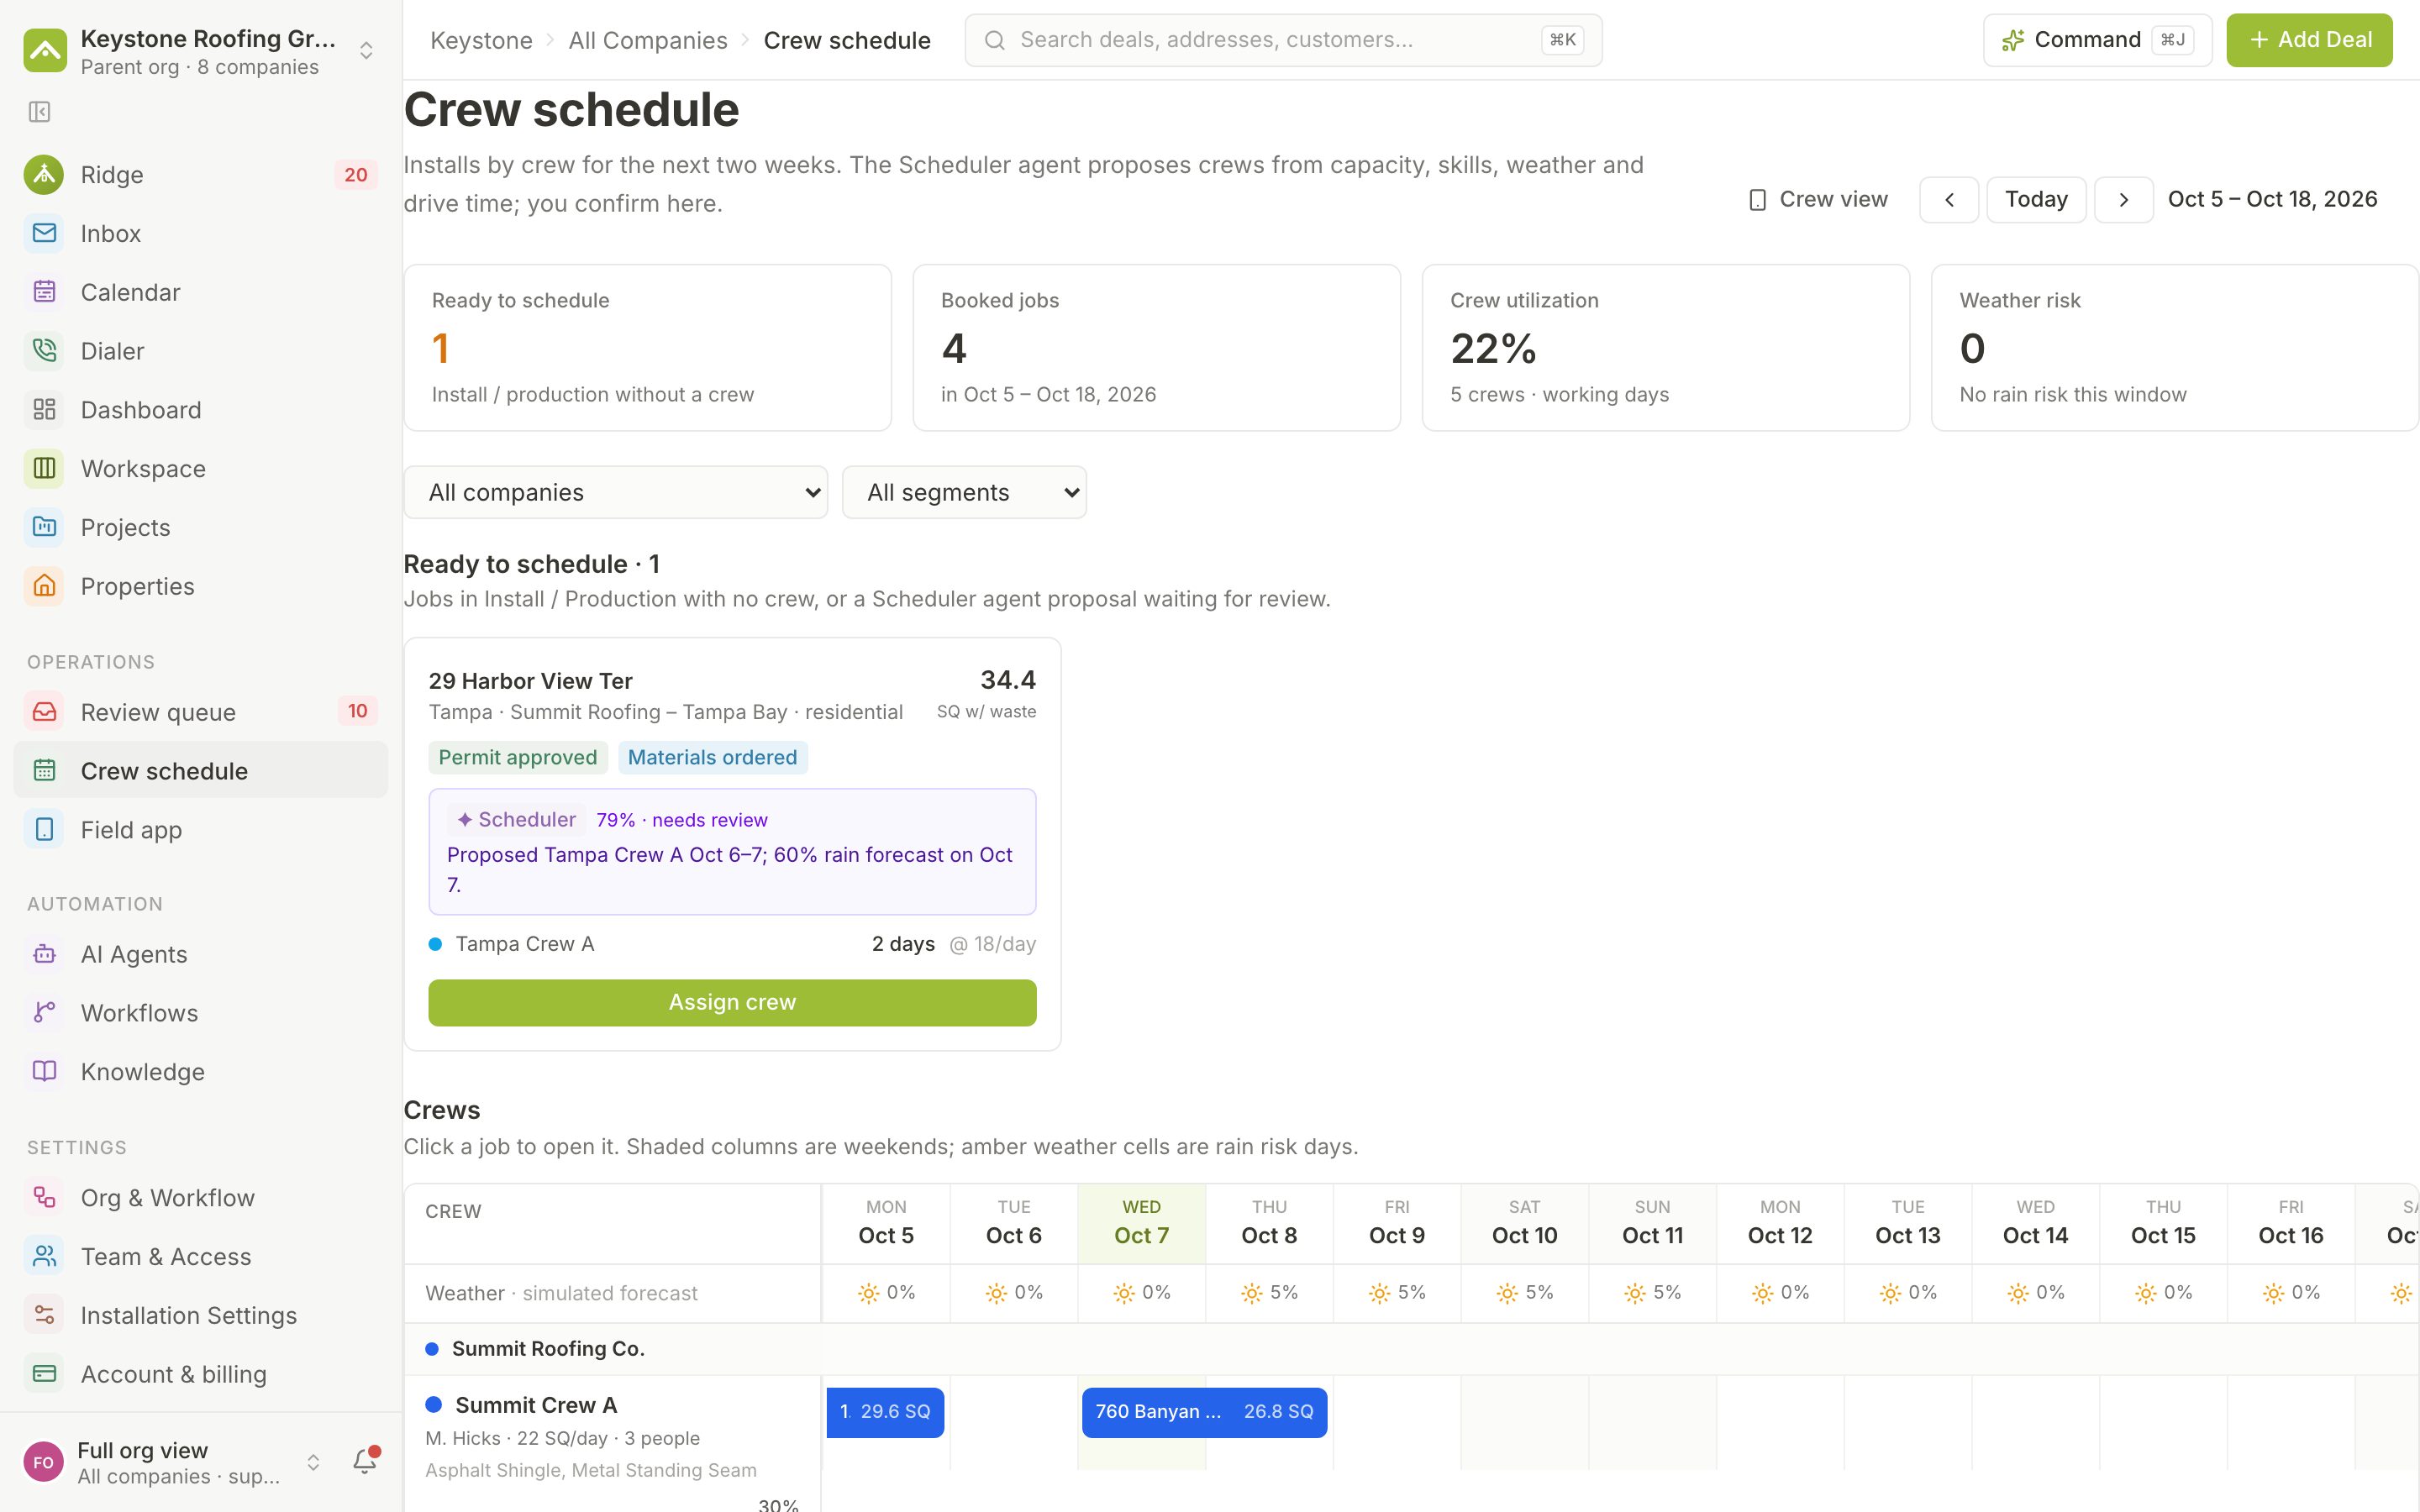This screenshot has height=1512, width=2420.
Task: Open the All companies dropdown
Action: (x=616, y=492)
